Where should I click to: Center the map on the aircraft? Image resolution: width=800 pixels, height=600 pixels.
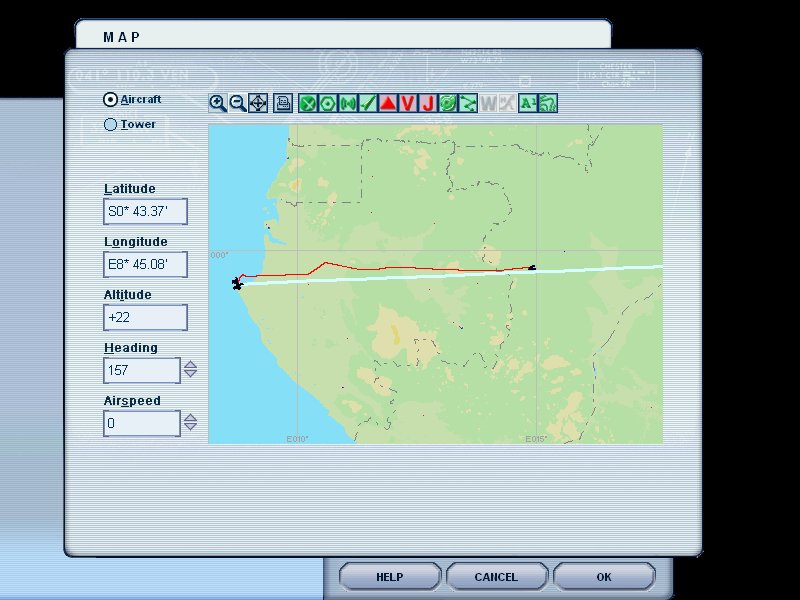pyautogui.click(x=258, y=104)
